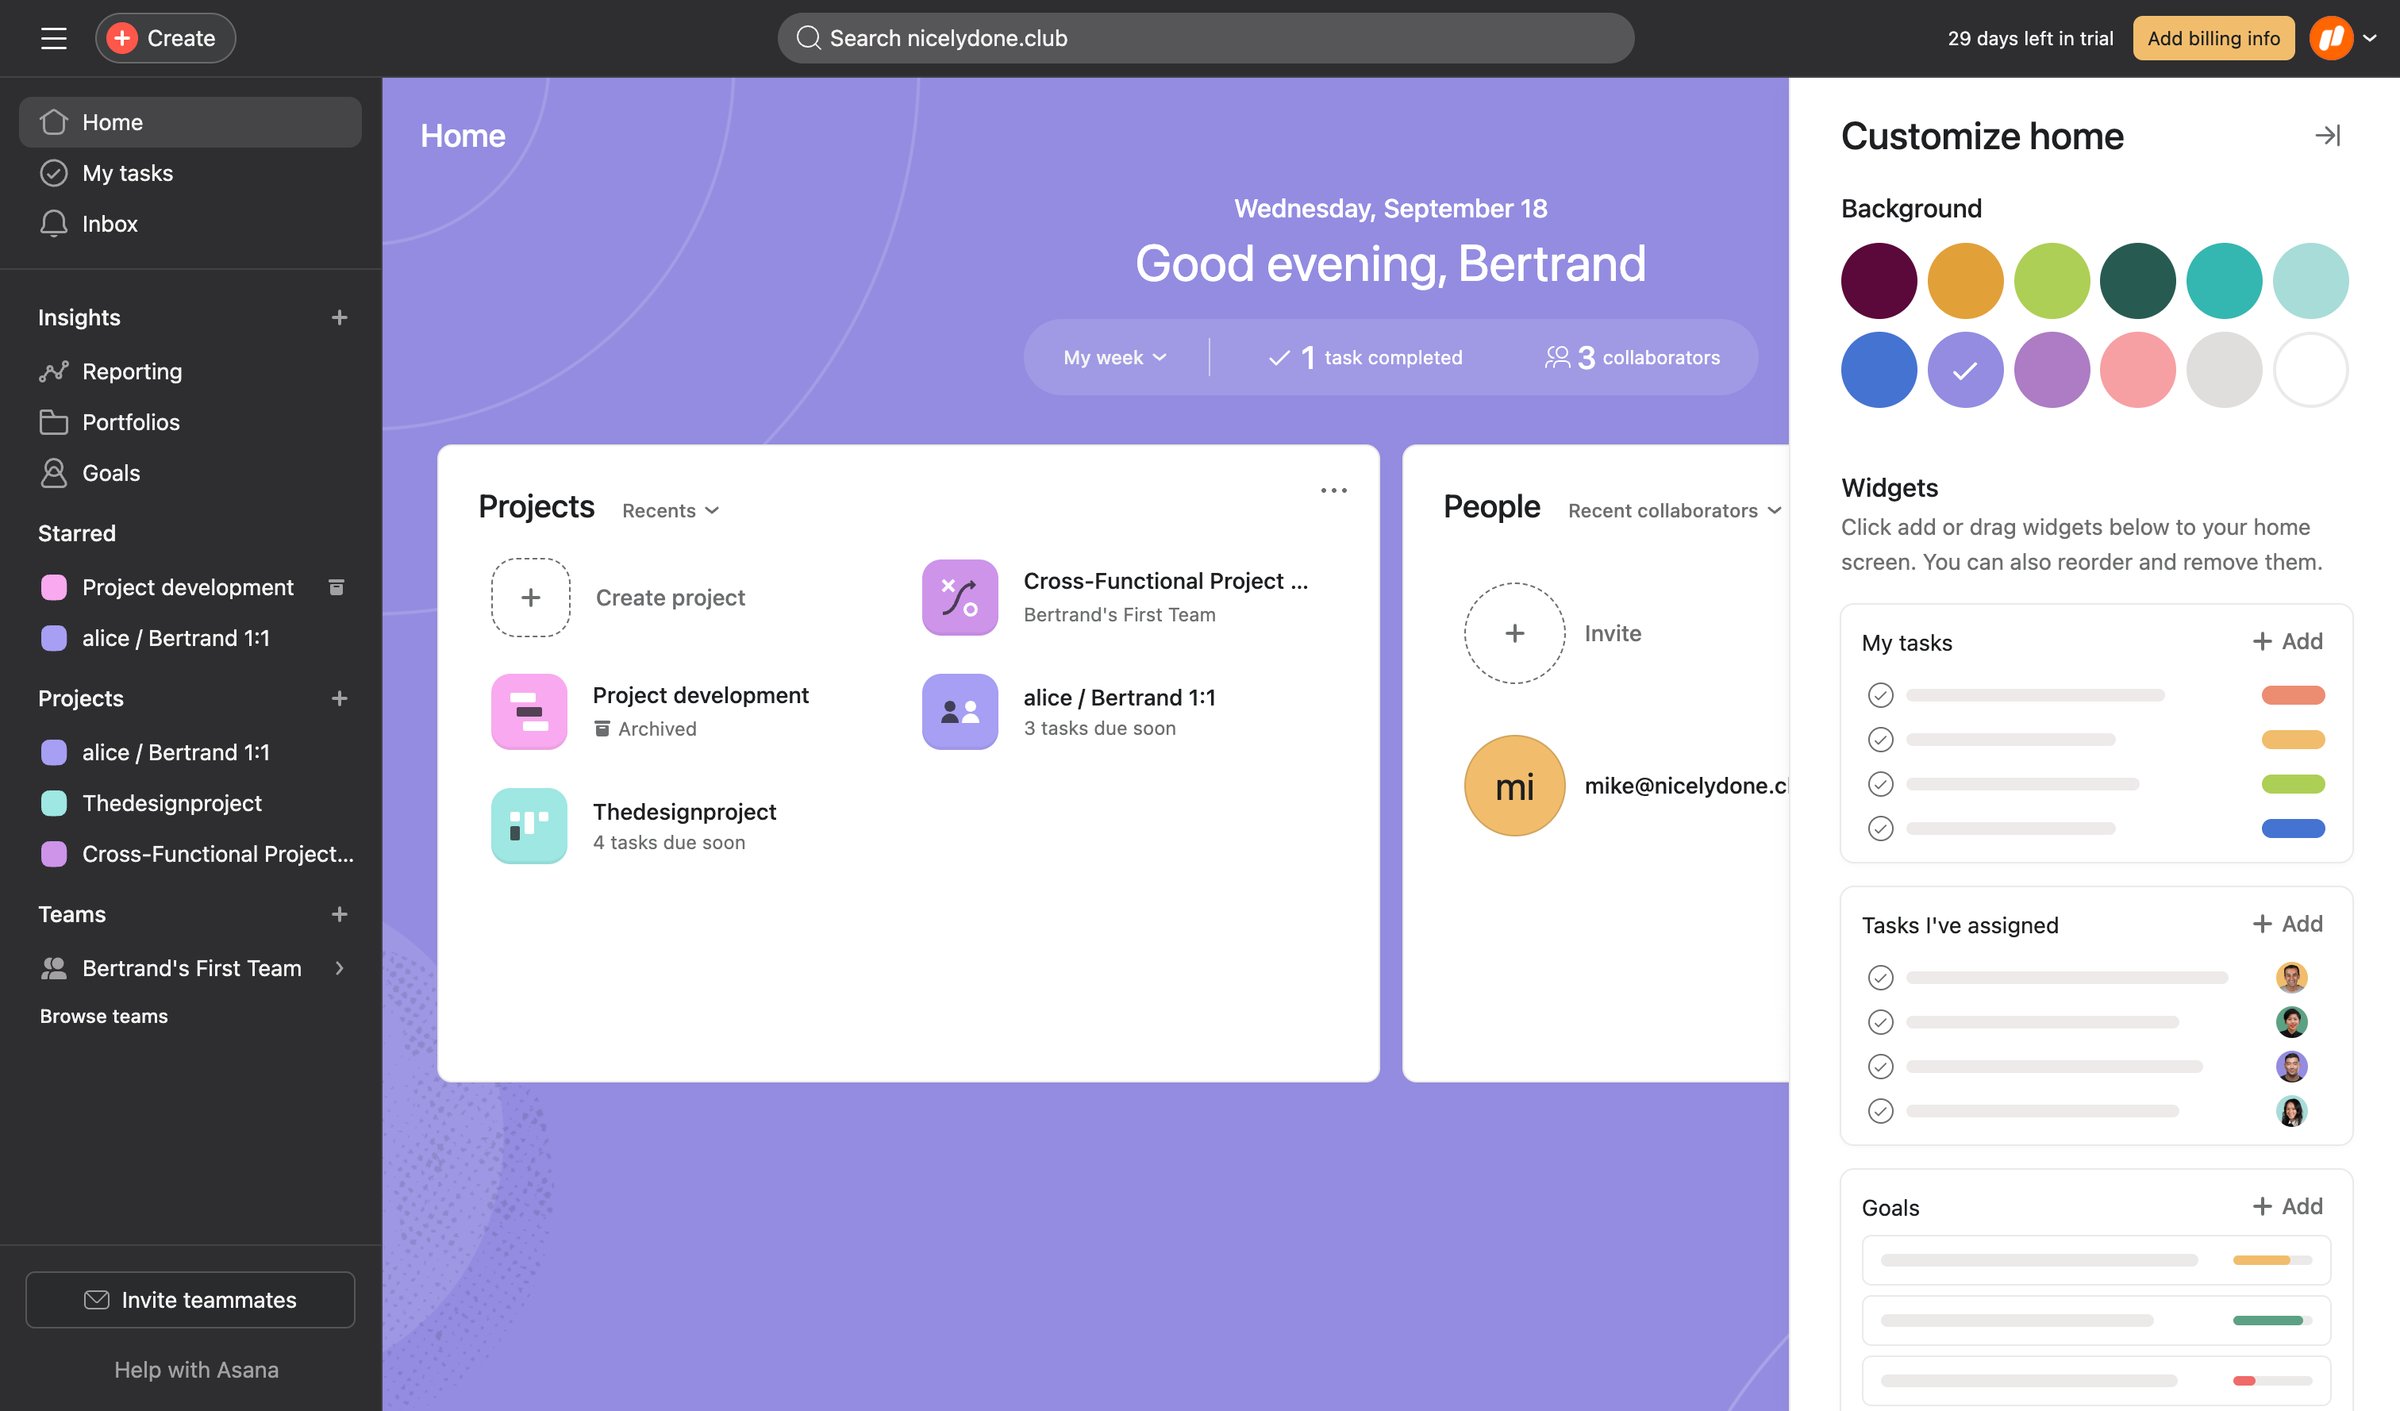Add the Tasks I've assigned widget
The height and width of the screenshot is (1411, 2400).
(x=2287, y=923)
